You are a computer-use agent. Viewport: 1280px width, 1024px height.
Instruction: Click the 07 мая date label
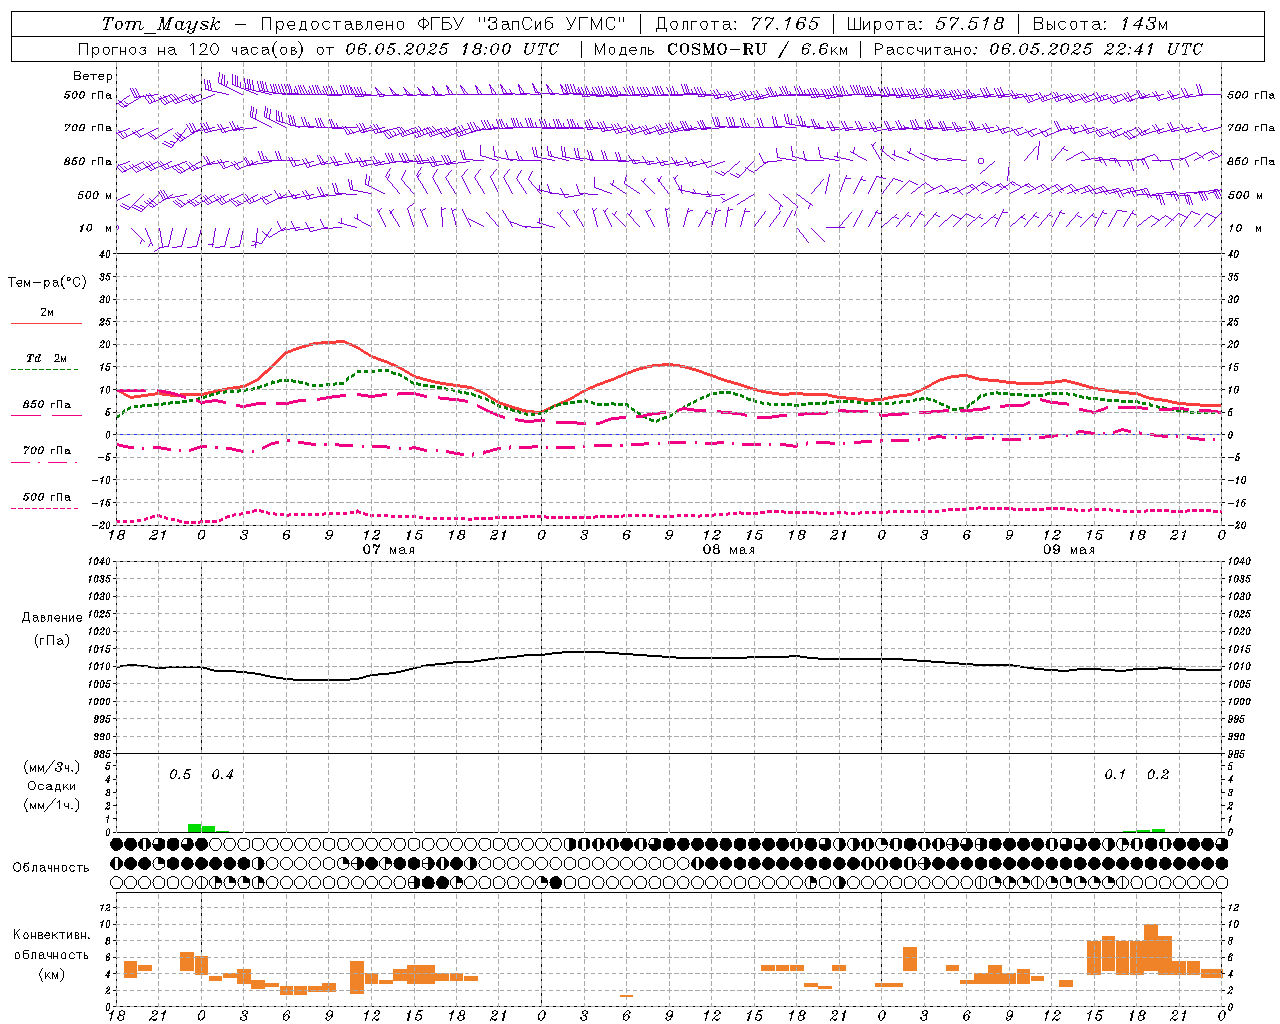(x=388, y=550)
